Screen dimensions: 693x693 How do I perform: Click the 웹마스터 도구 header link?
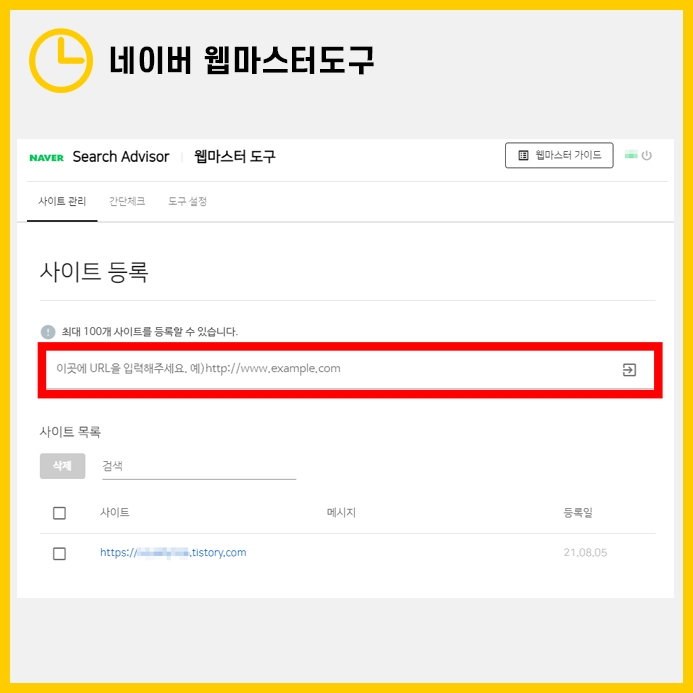[235, 156]
